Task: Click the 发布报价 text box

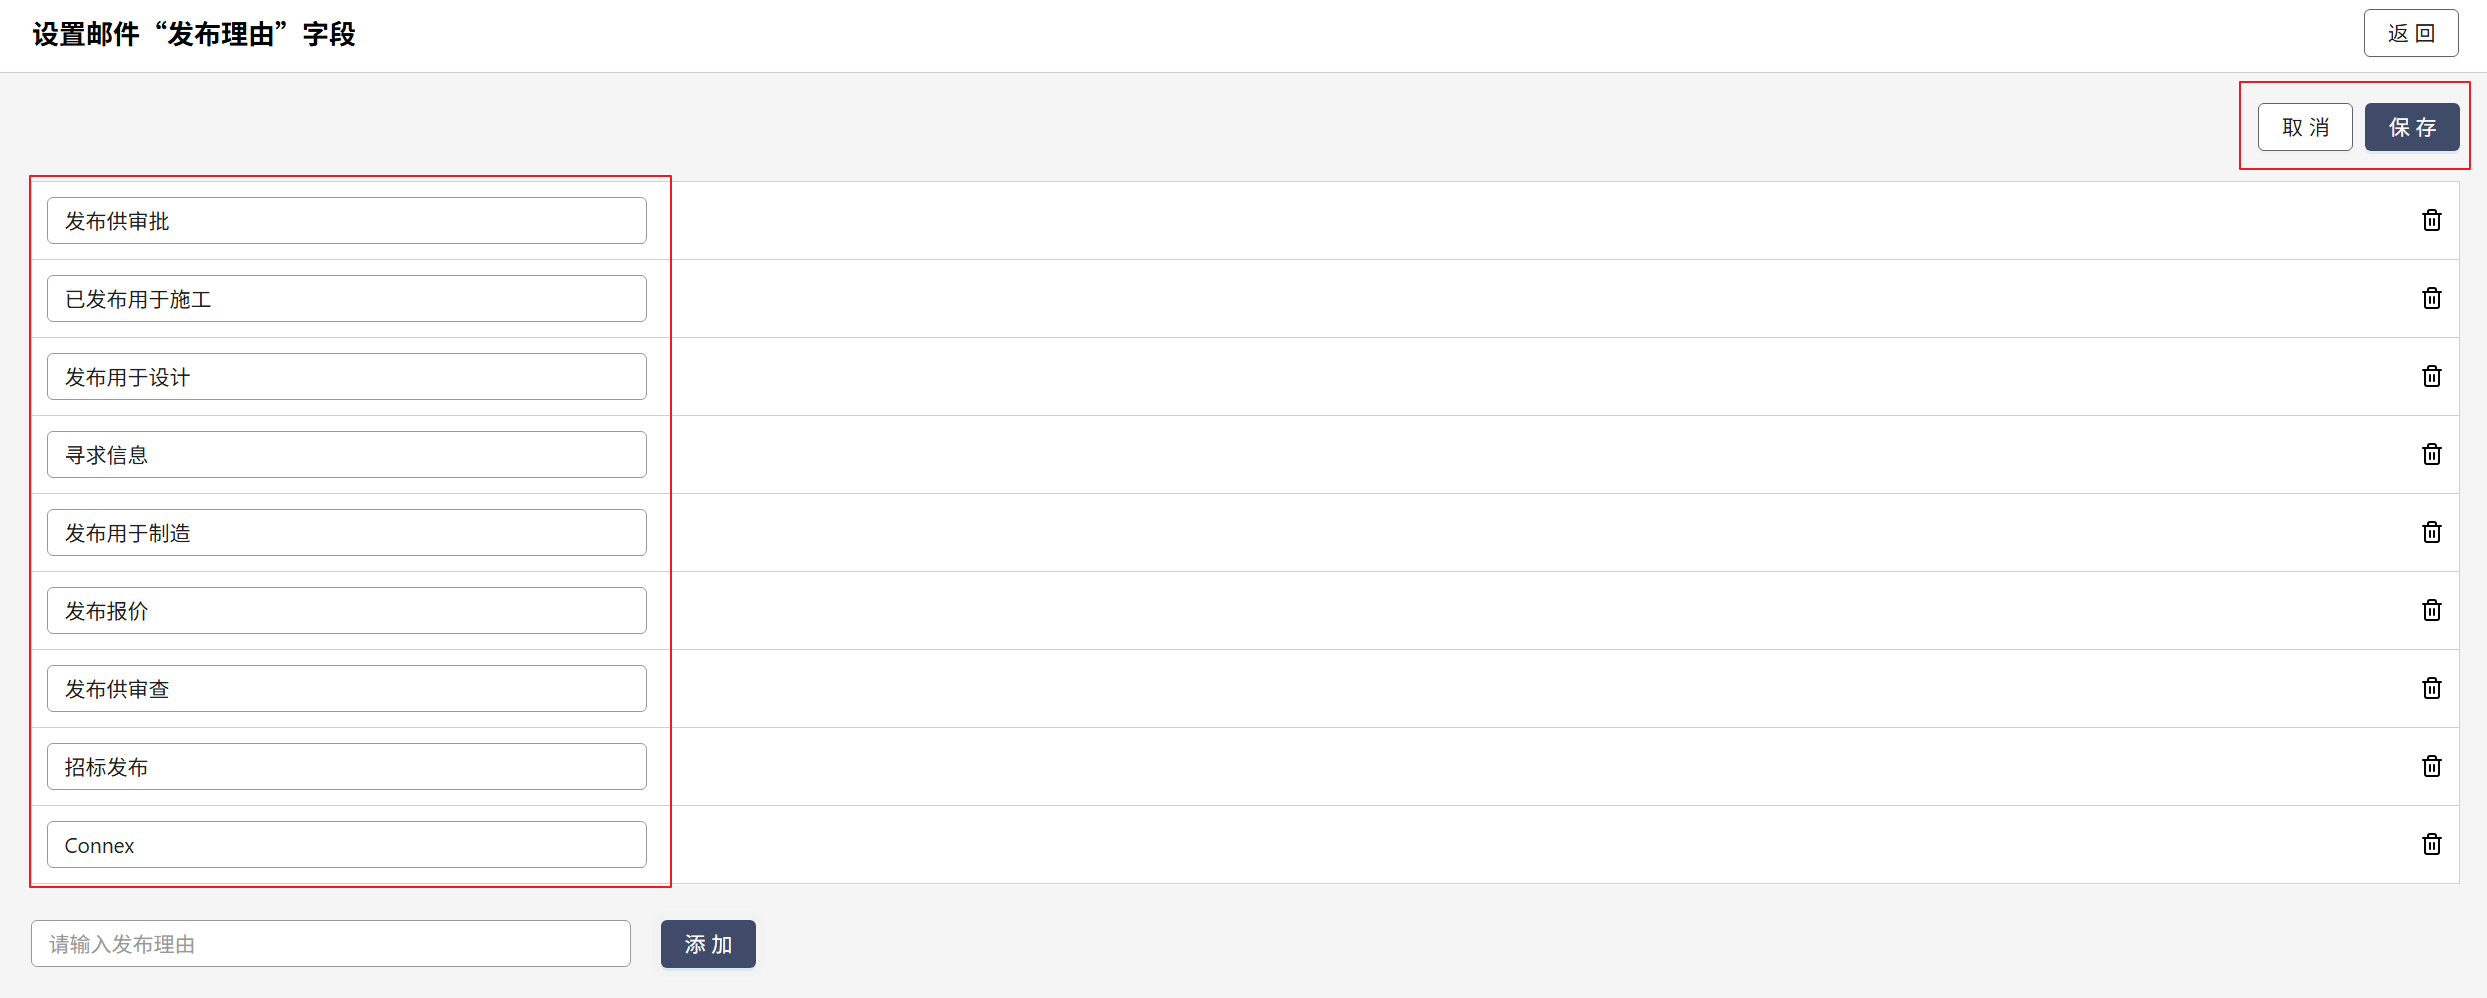Action: click(x=346, y=611)
